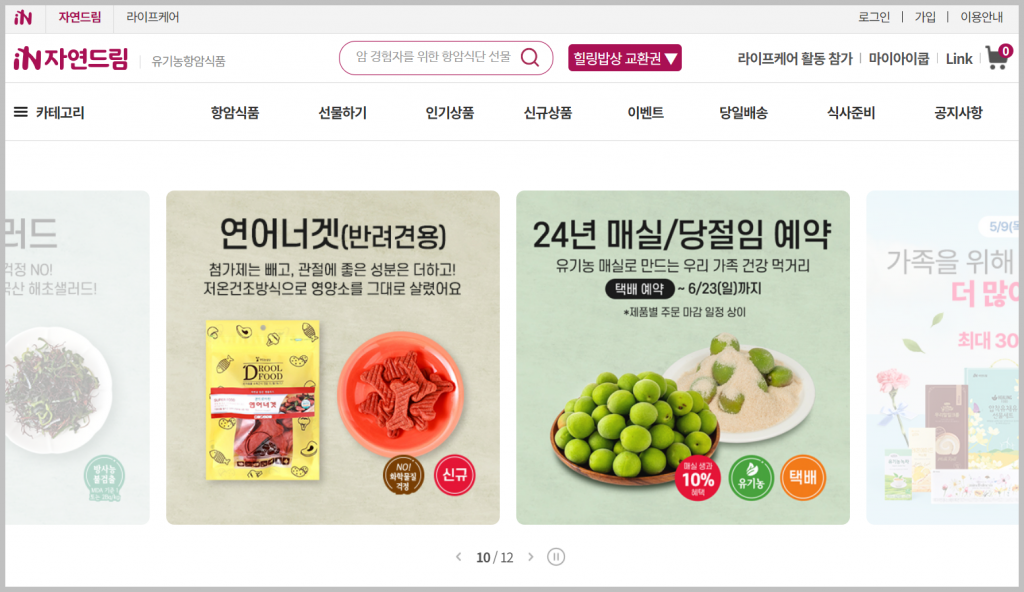This screenshot has width=1024, height=592.
Task: Switch to the 라이프케어 tab
Action: [x=153, y=17]
